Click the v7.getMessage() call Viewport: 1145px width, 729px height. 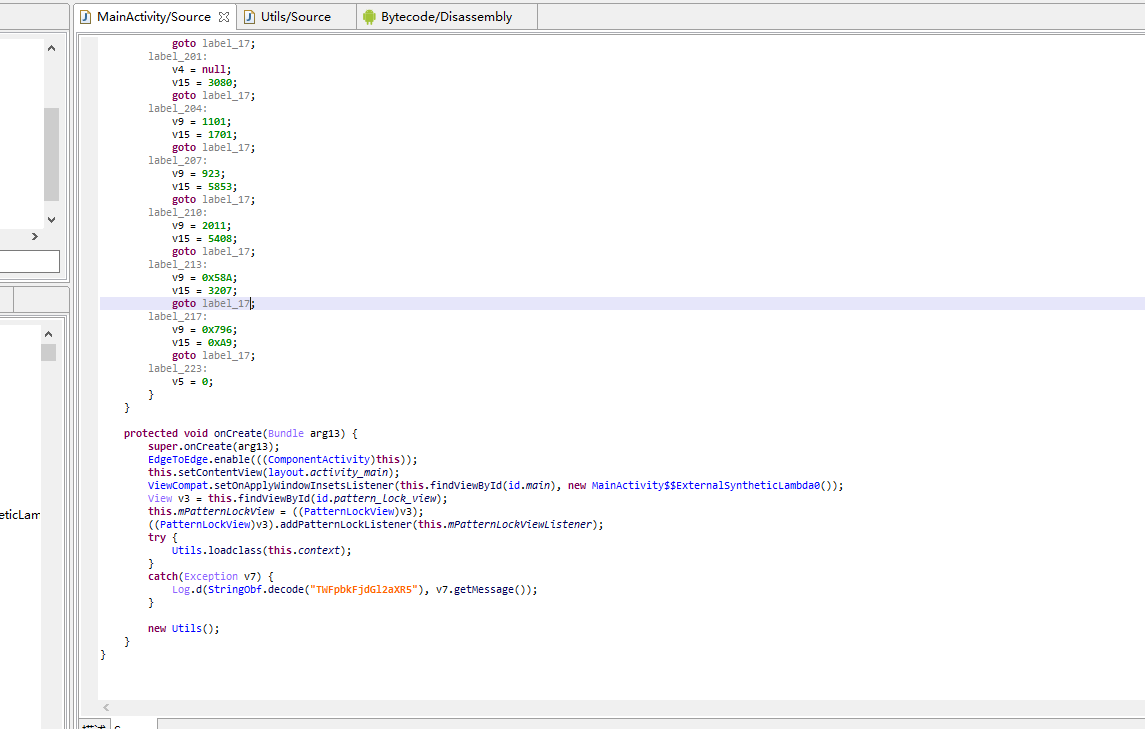pyautogui.click(x=483, y=589)
